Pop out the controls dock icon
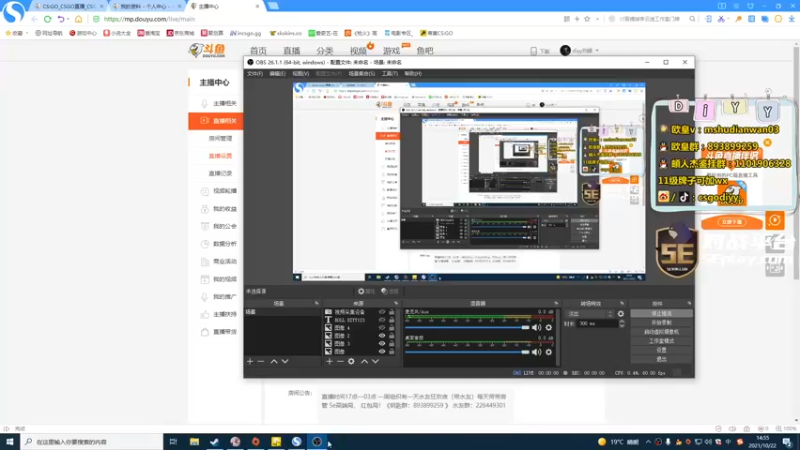 (x=689, y=304)
